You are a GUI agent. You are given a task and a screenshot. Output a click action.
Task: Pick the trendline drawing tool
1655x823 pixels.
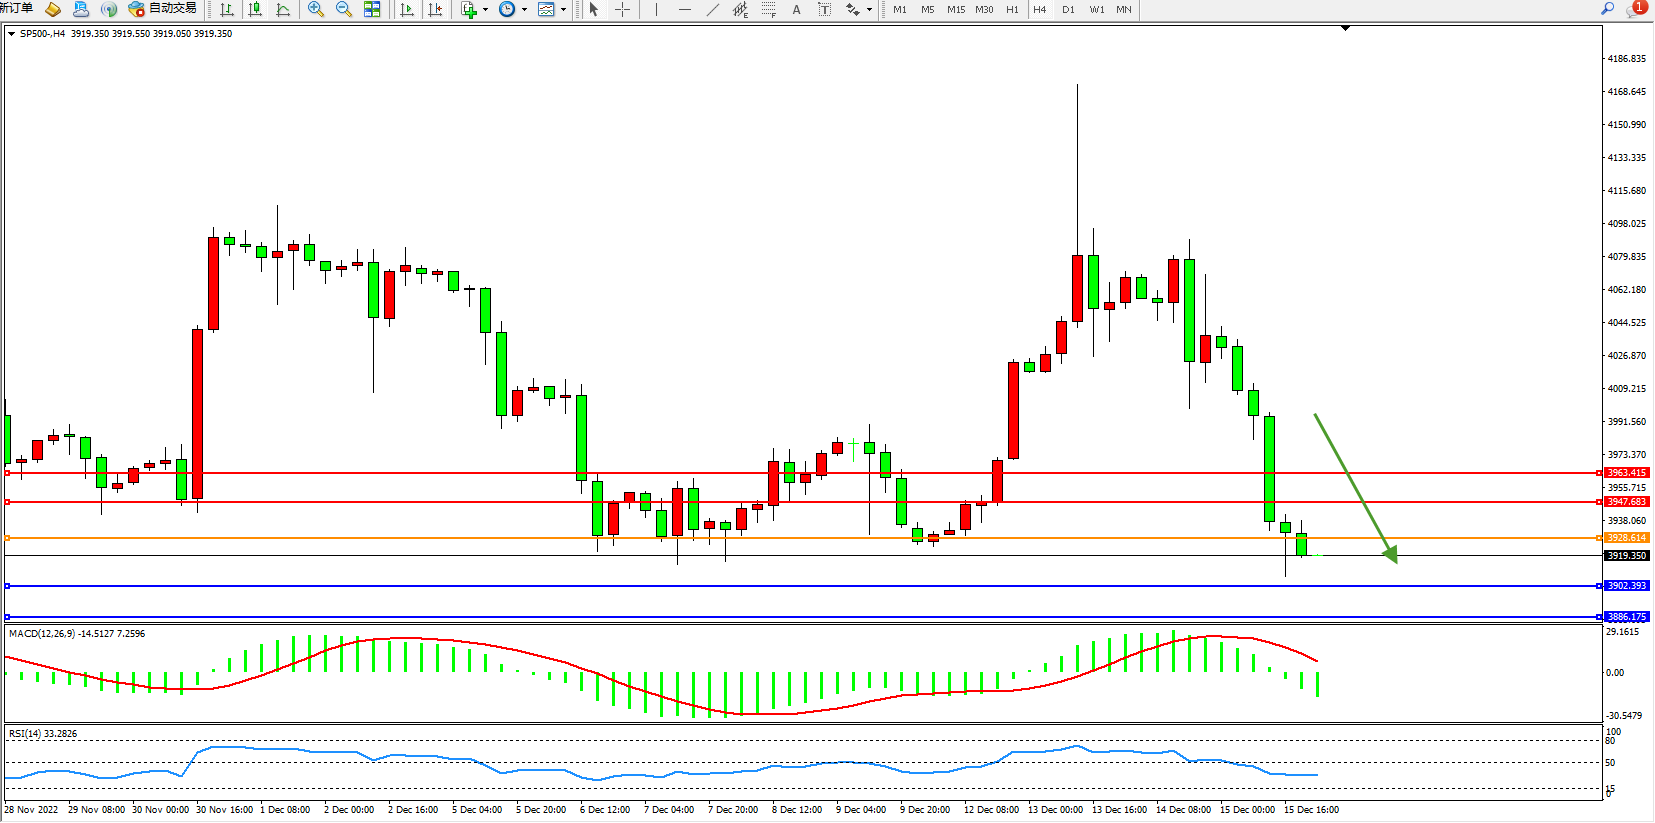coord(712,9)
